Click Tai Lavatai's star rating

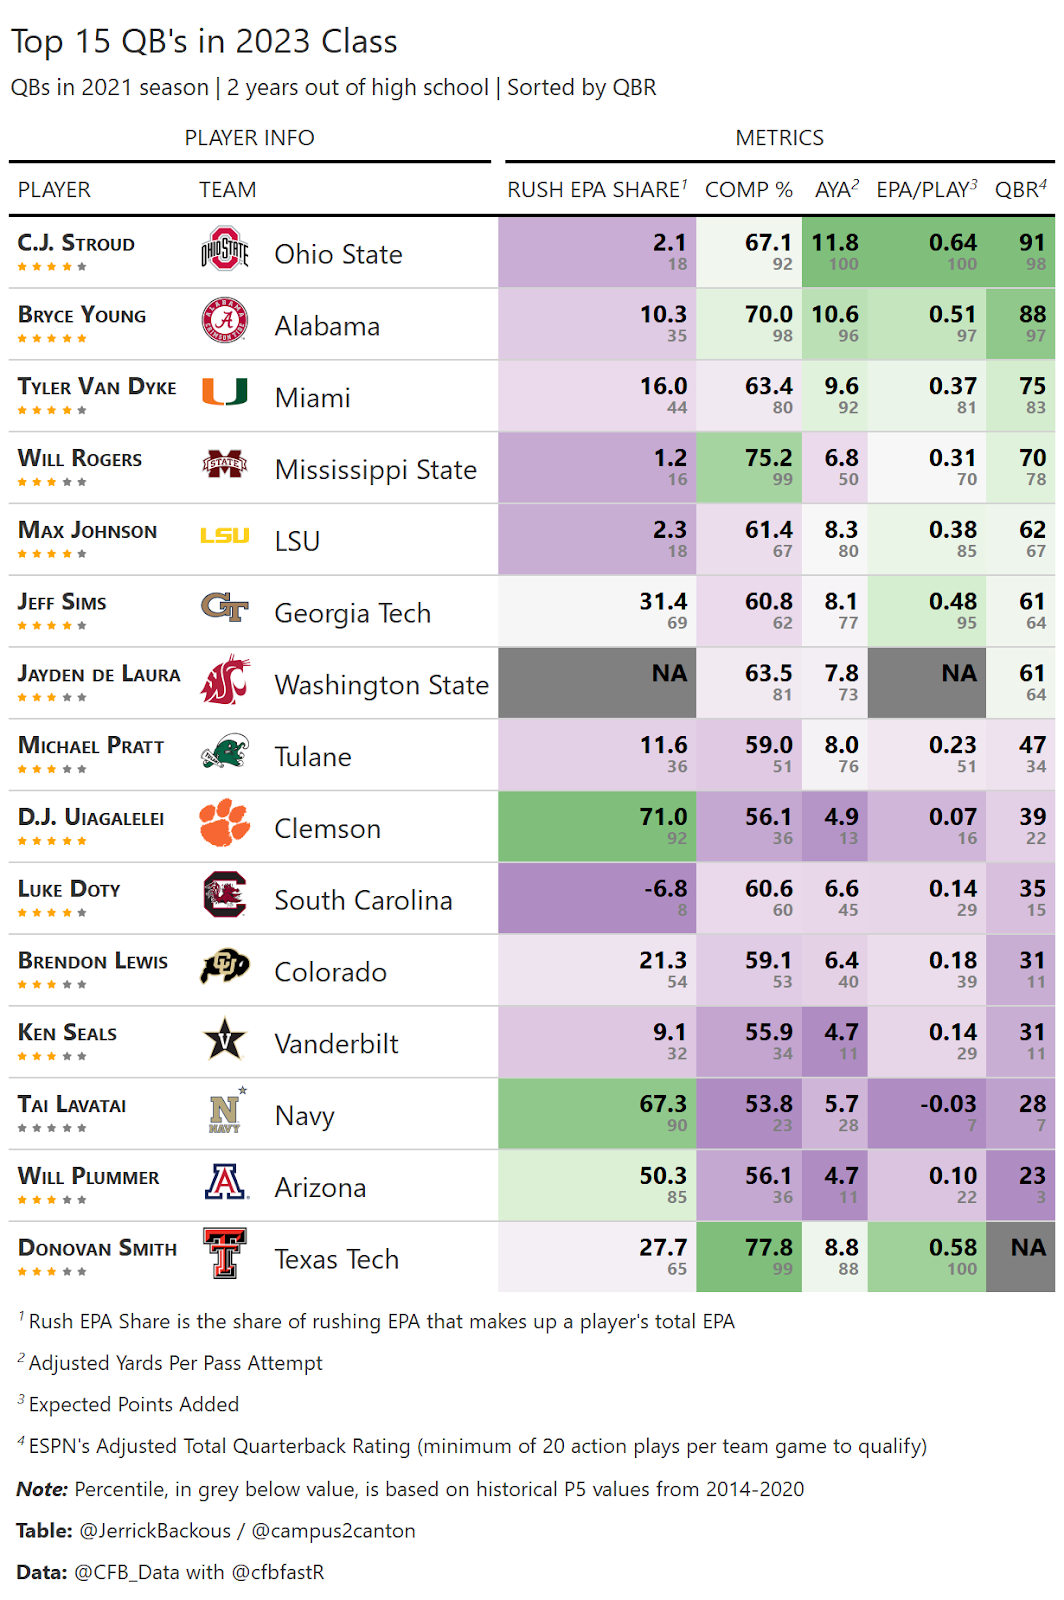coord(52,1128)
